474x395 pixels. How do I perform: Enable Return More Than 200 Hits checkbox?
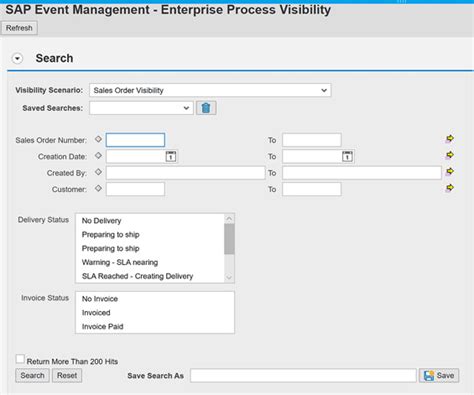(20, 359)
